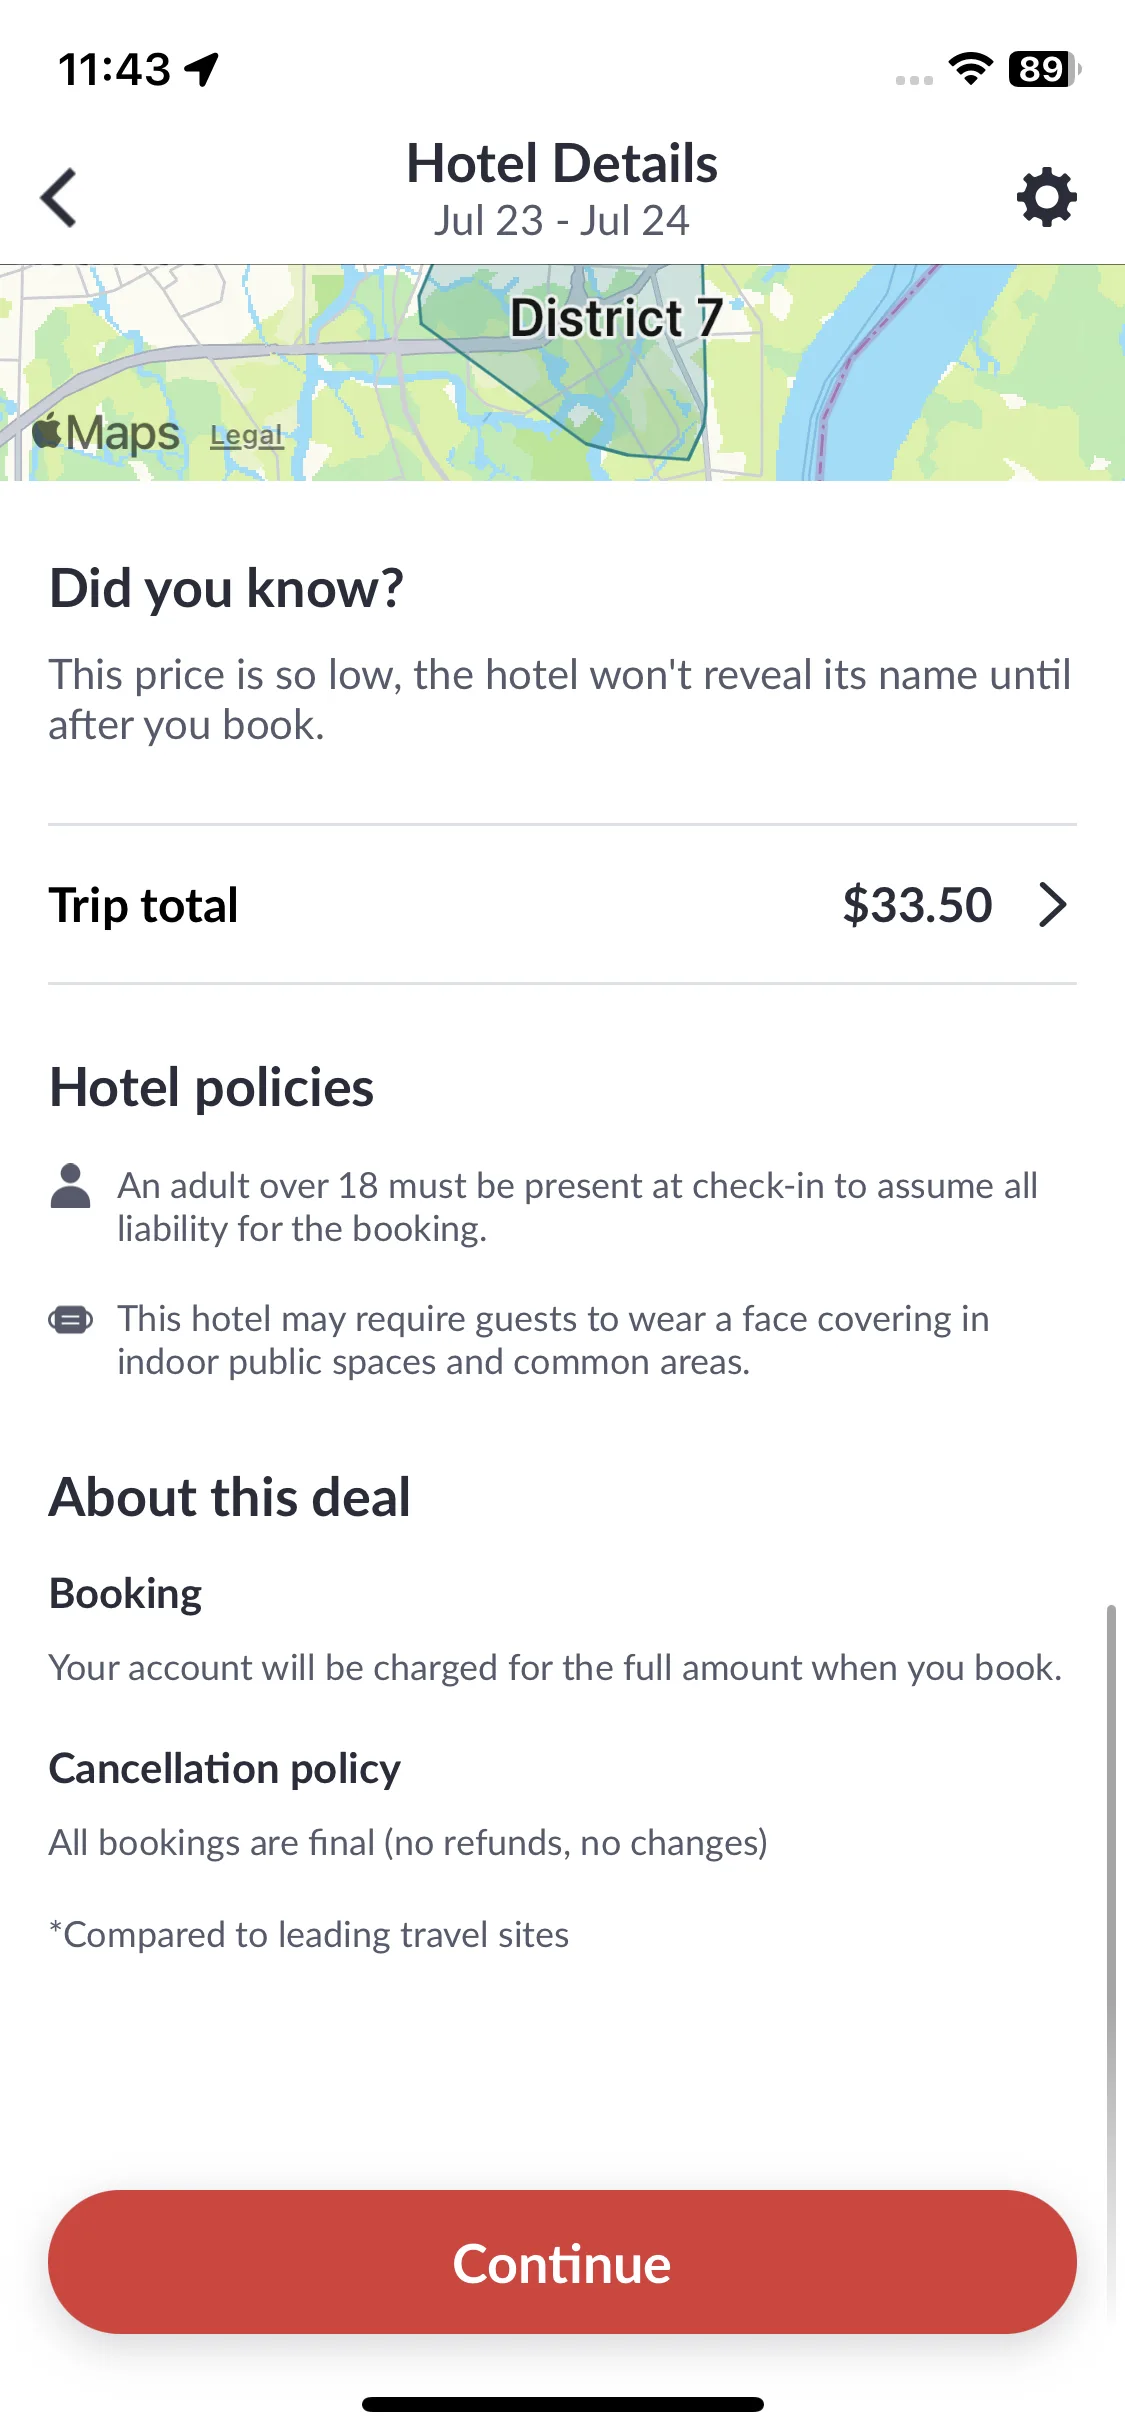
Task: Open Trip total price breakdown row
Action: tap(562, 905)
